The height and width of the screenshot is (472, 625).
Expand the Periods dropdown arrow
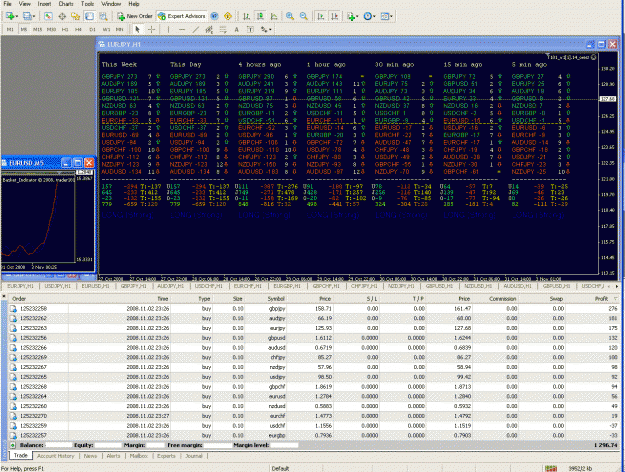coord(374,16)
